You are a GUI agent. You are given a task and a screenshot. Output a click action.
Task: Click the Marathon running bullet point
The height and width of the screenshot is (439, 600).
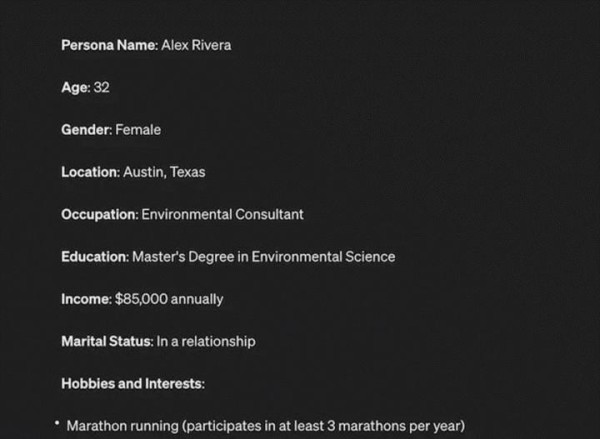57,423
